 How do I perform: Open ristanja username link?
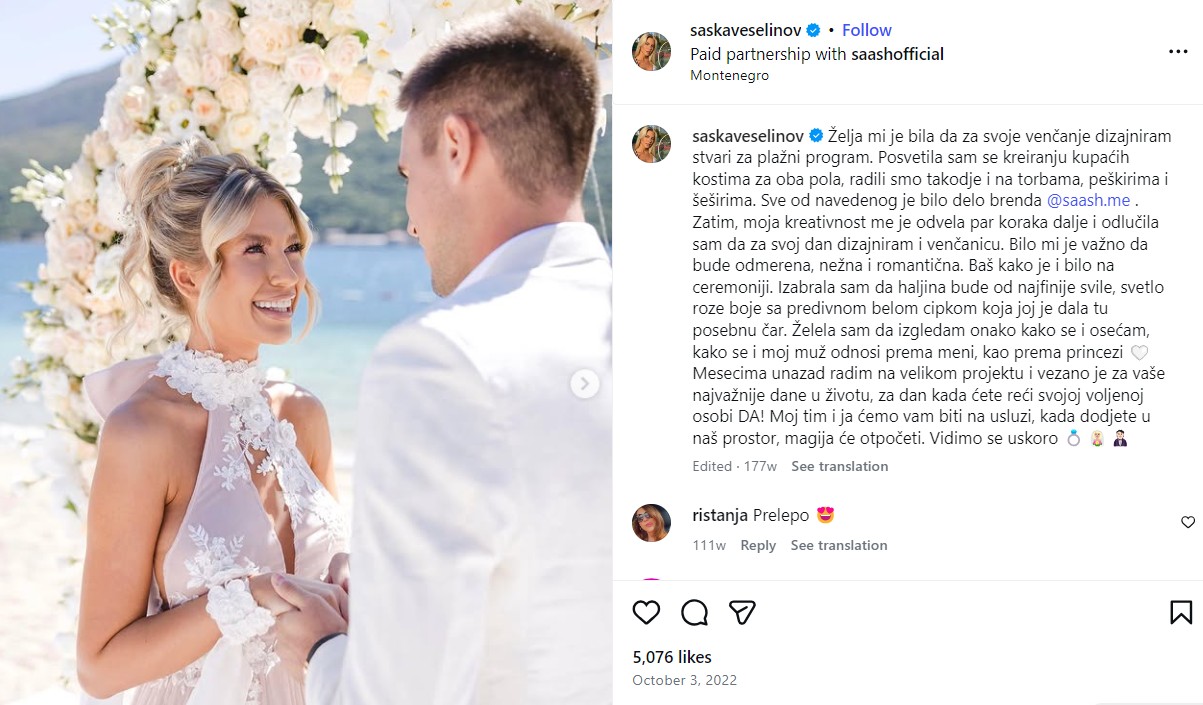pyautogui.click(x=720, y=515)
